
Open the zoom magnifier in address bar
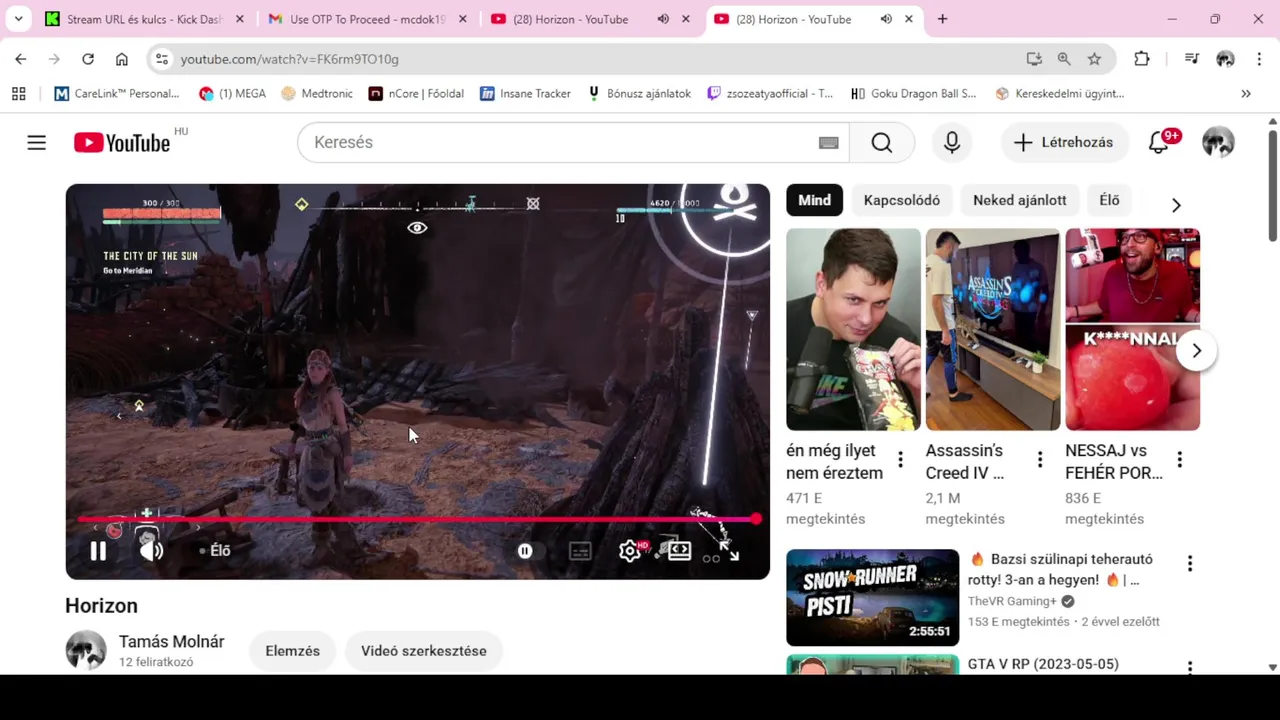(x=1064, y=59)
